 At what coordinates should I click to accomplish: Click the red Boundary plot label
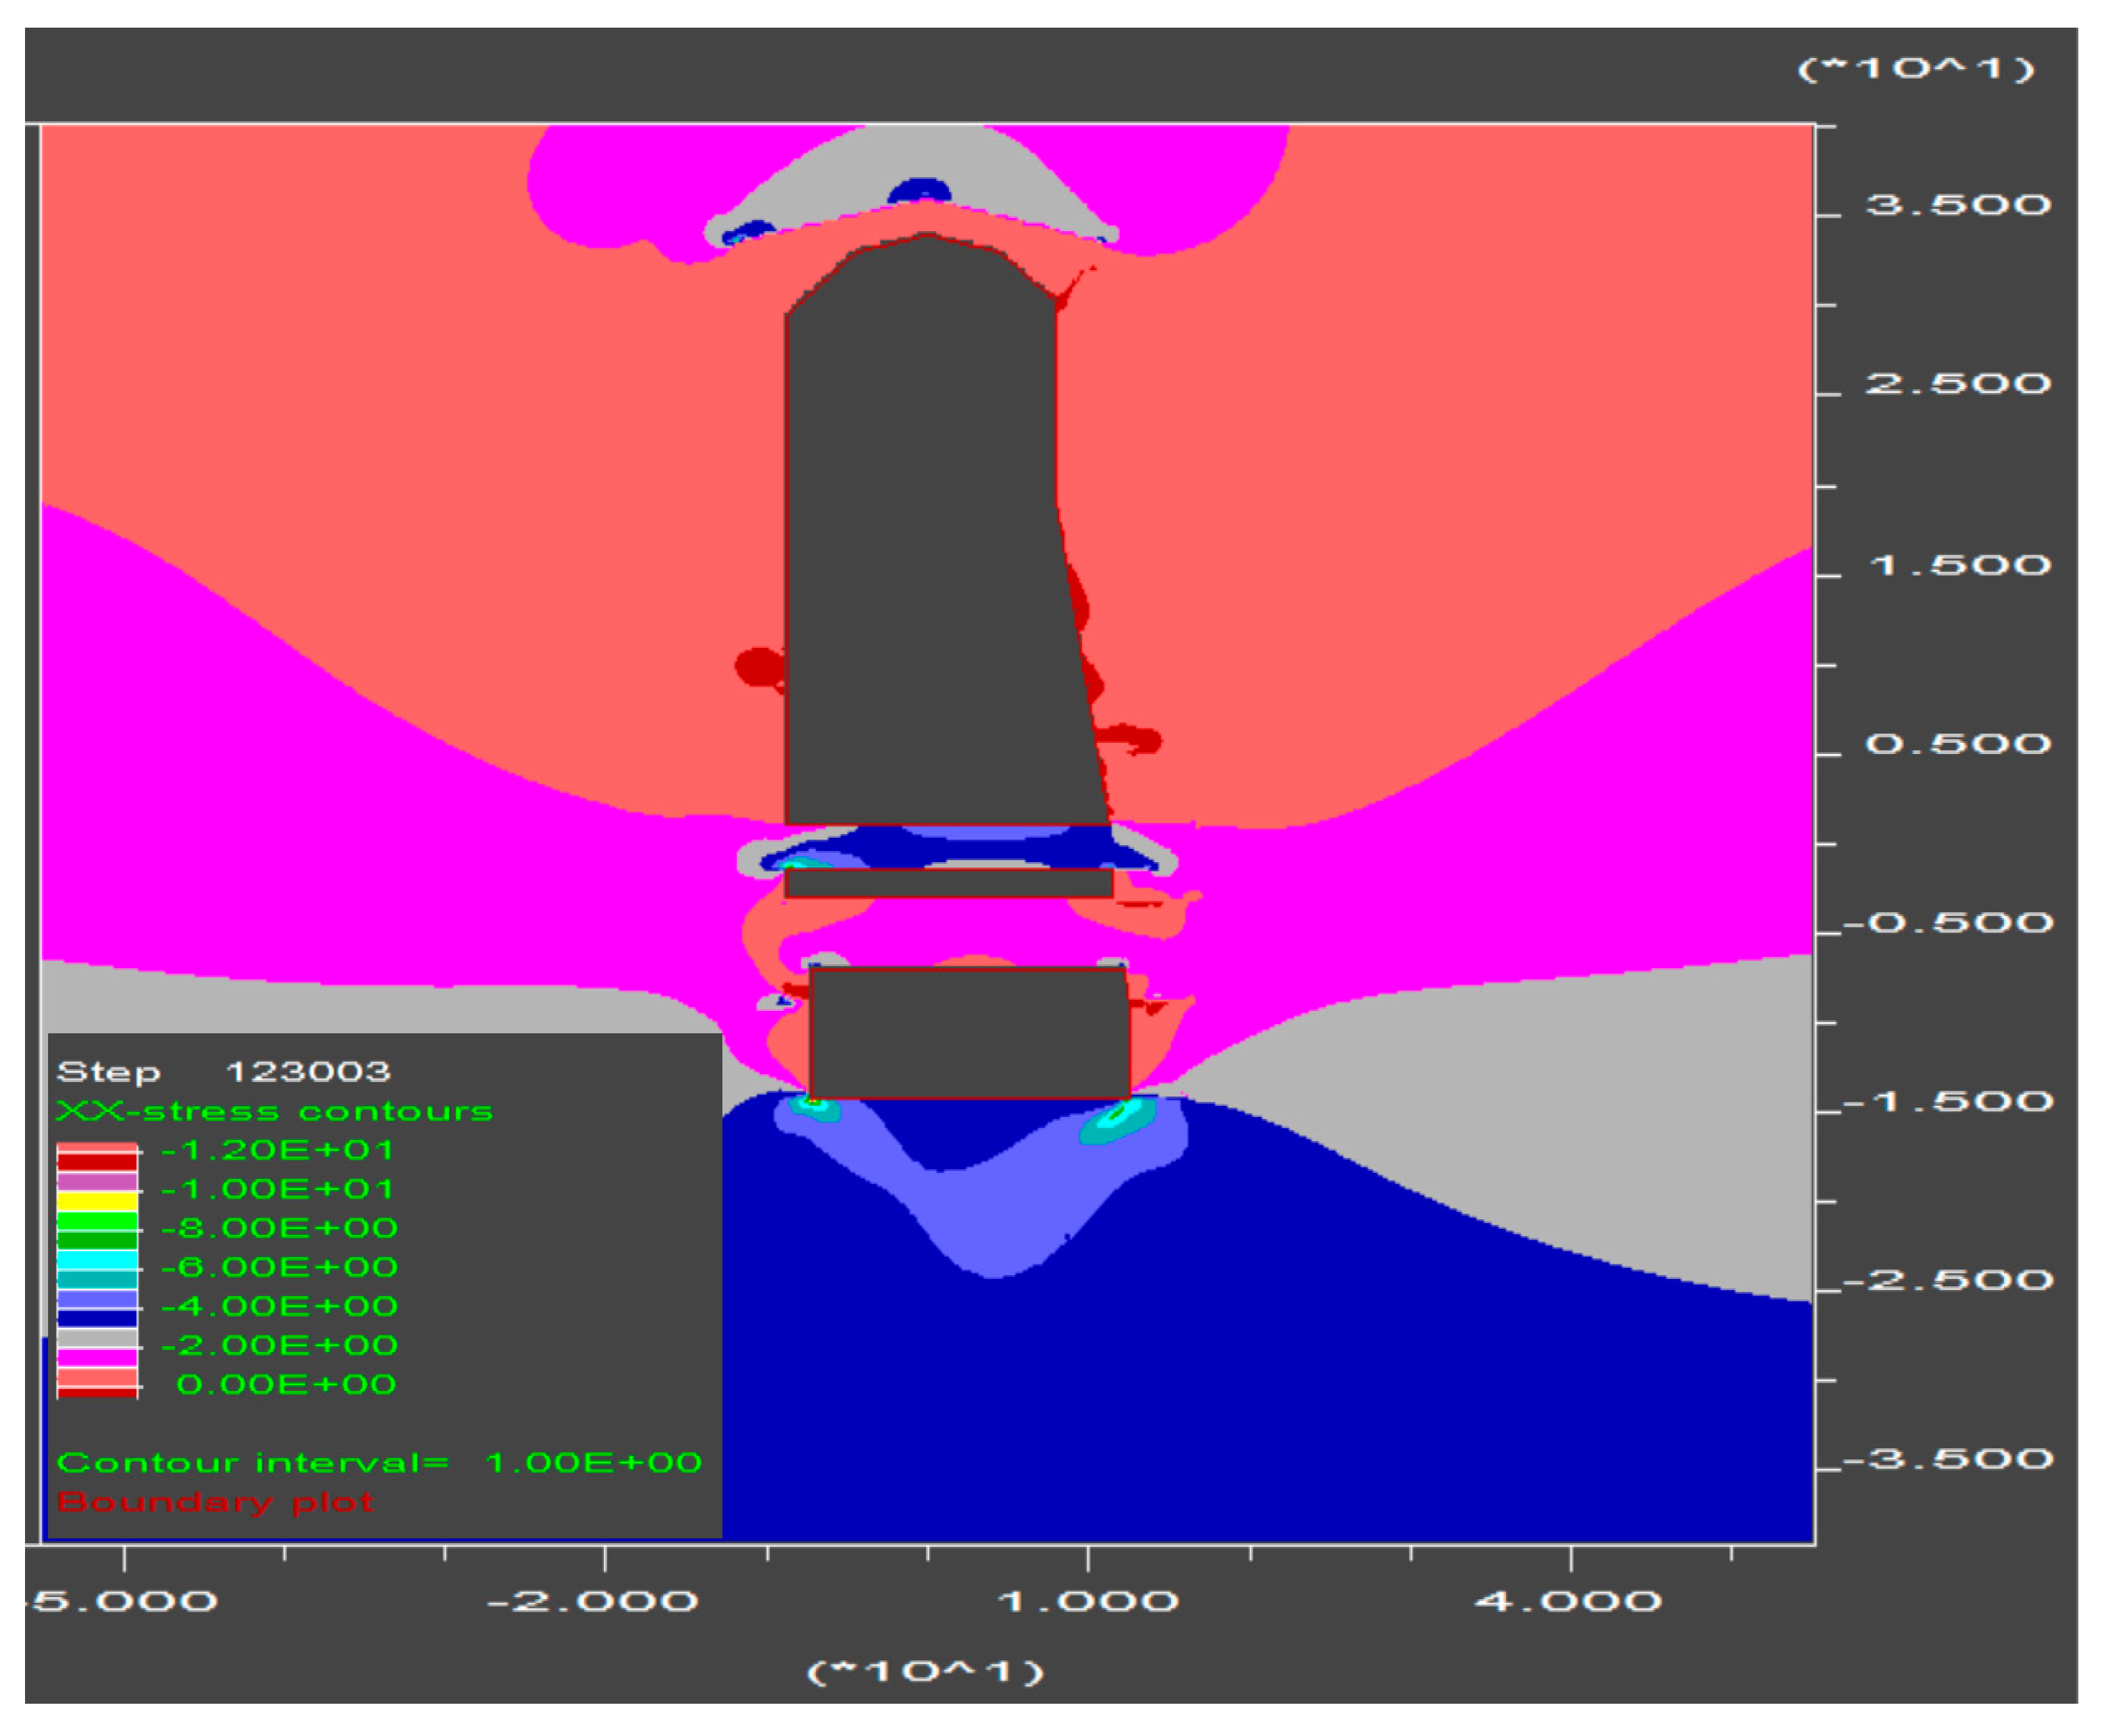pyautogui.click(x=216, y=1502)
